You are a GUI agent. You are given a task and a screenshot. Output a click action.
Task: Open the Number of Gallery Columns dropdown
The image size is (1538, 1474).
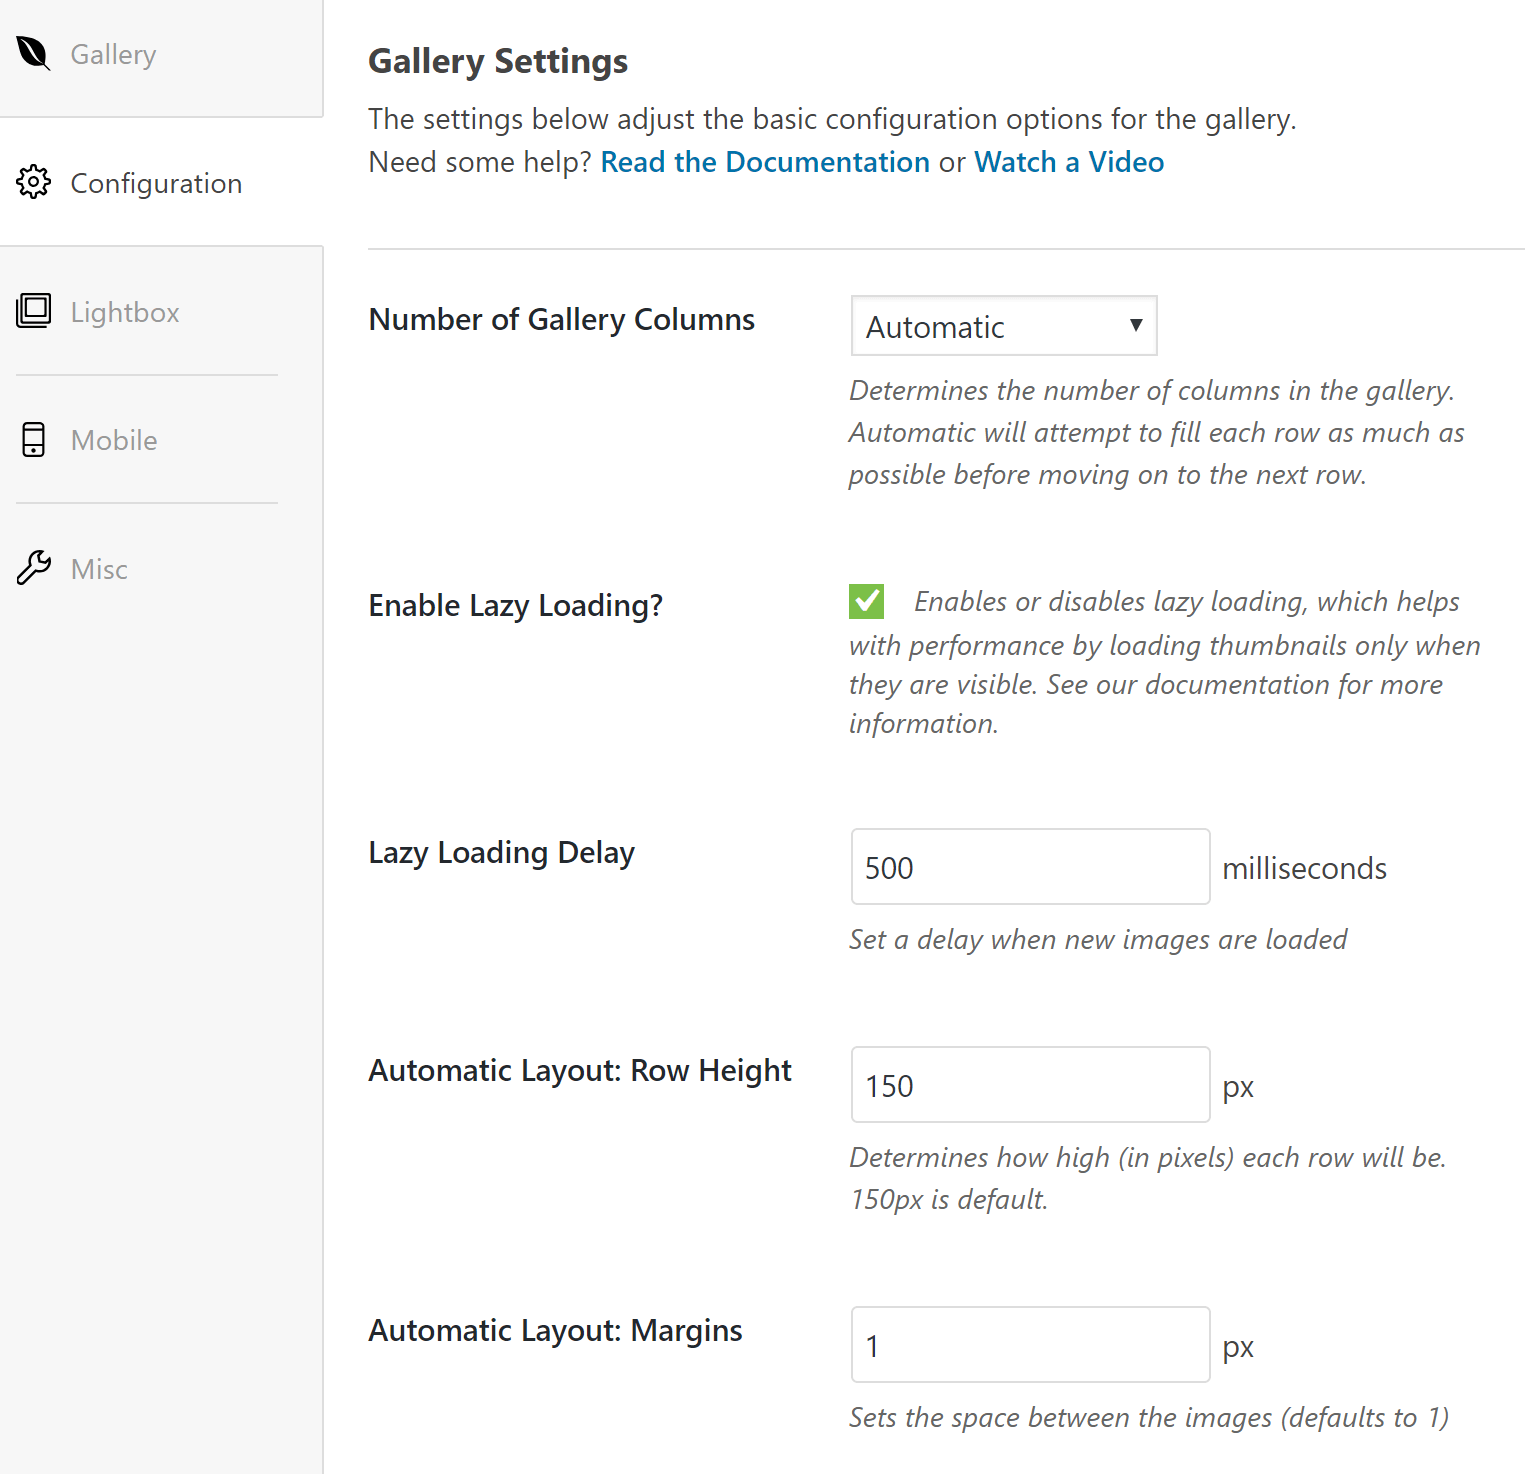click(x=1002, y=326)
